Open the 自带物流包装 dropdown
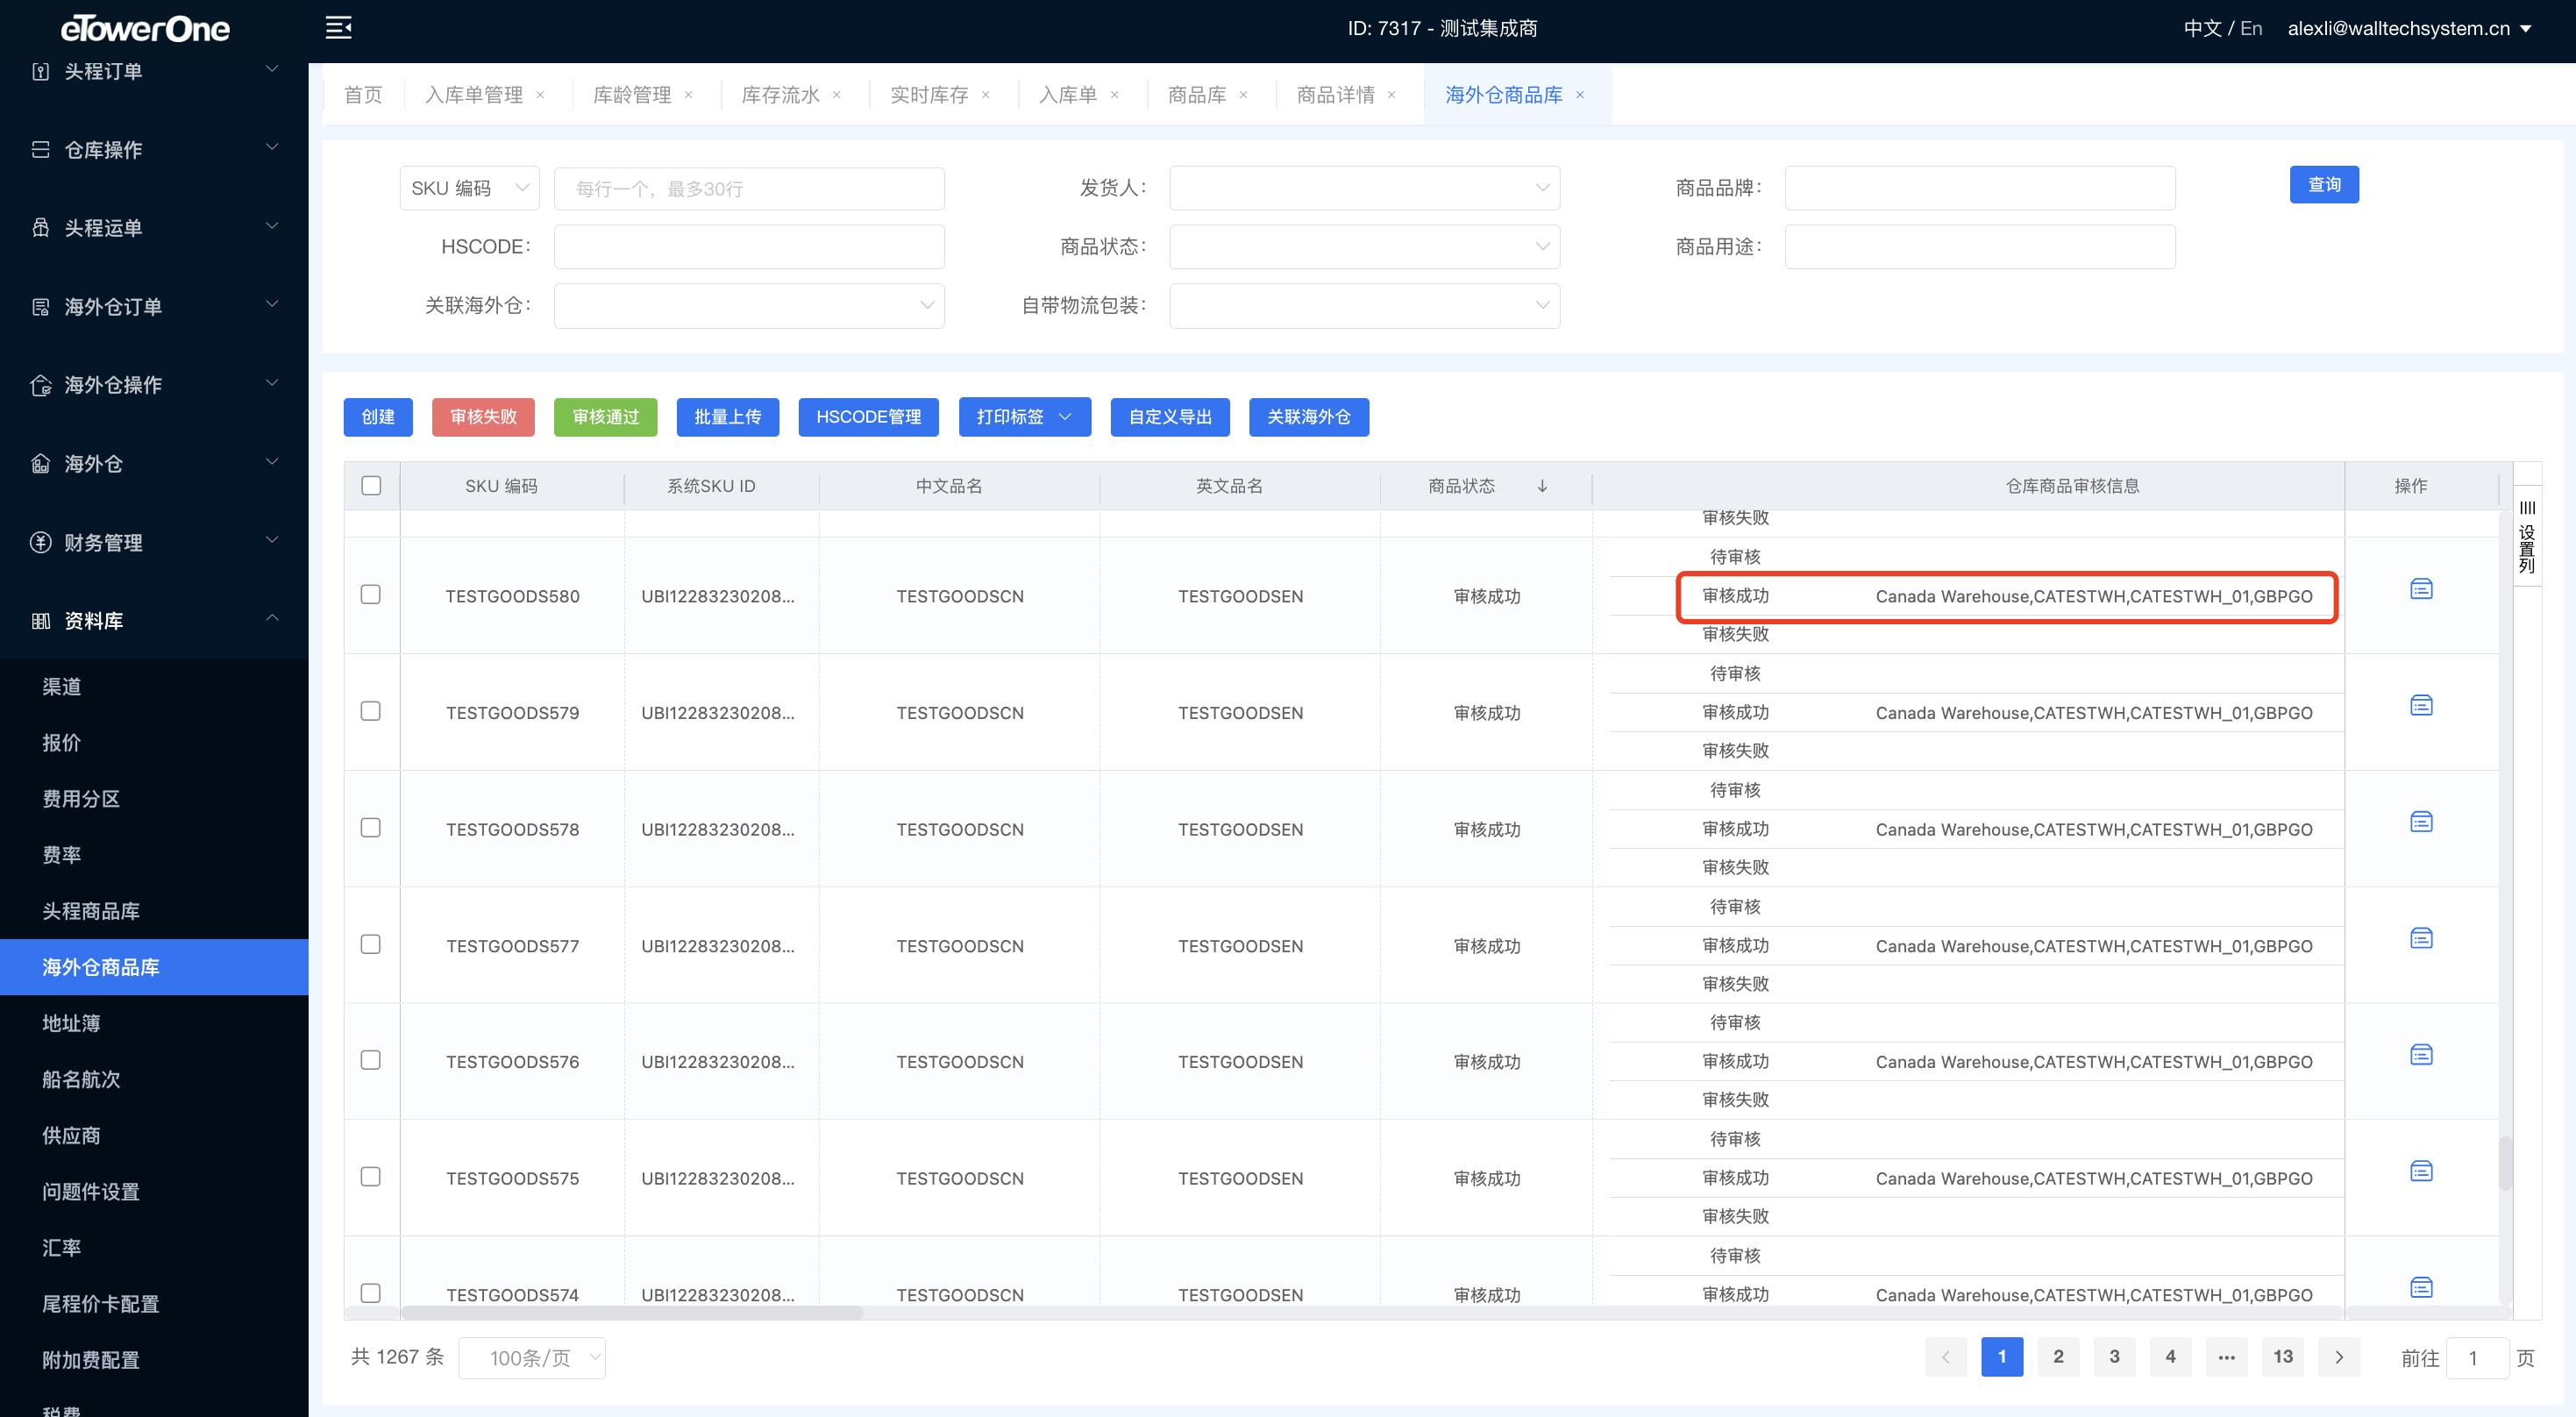This screenshot has height=1417, width=2576. [x=1364, y=306]
